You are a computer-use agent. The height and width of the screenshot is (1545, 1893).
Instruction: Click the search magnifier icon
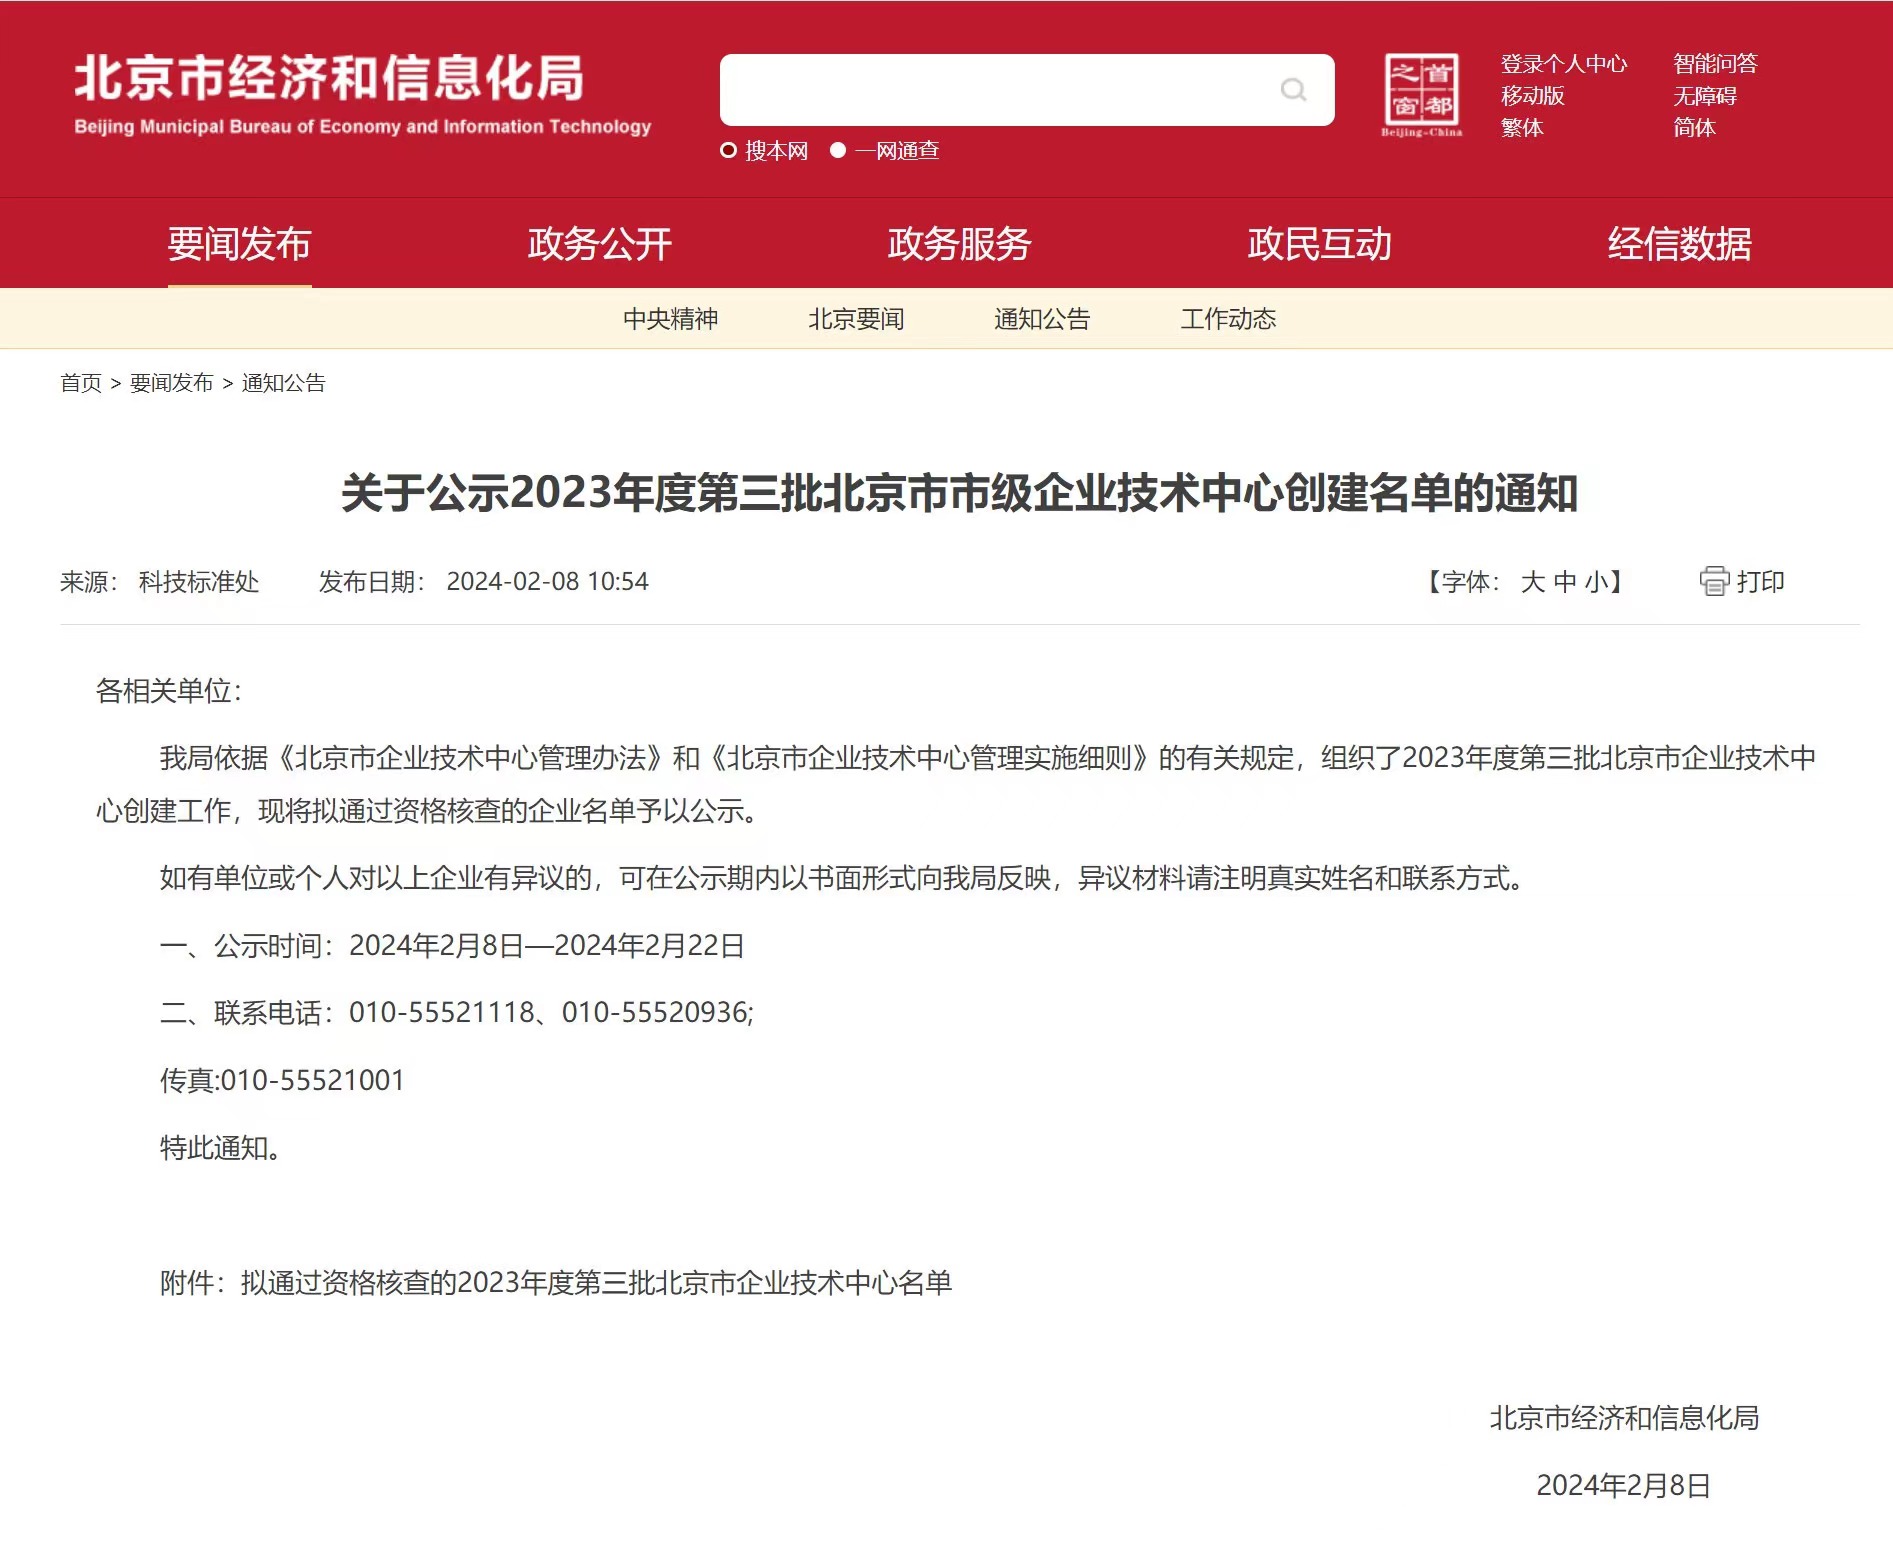click(1293, 90)
